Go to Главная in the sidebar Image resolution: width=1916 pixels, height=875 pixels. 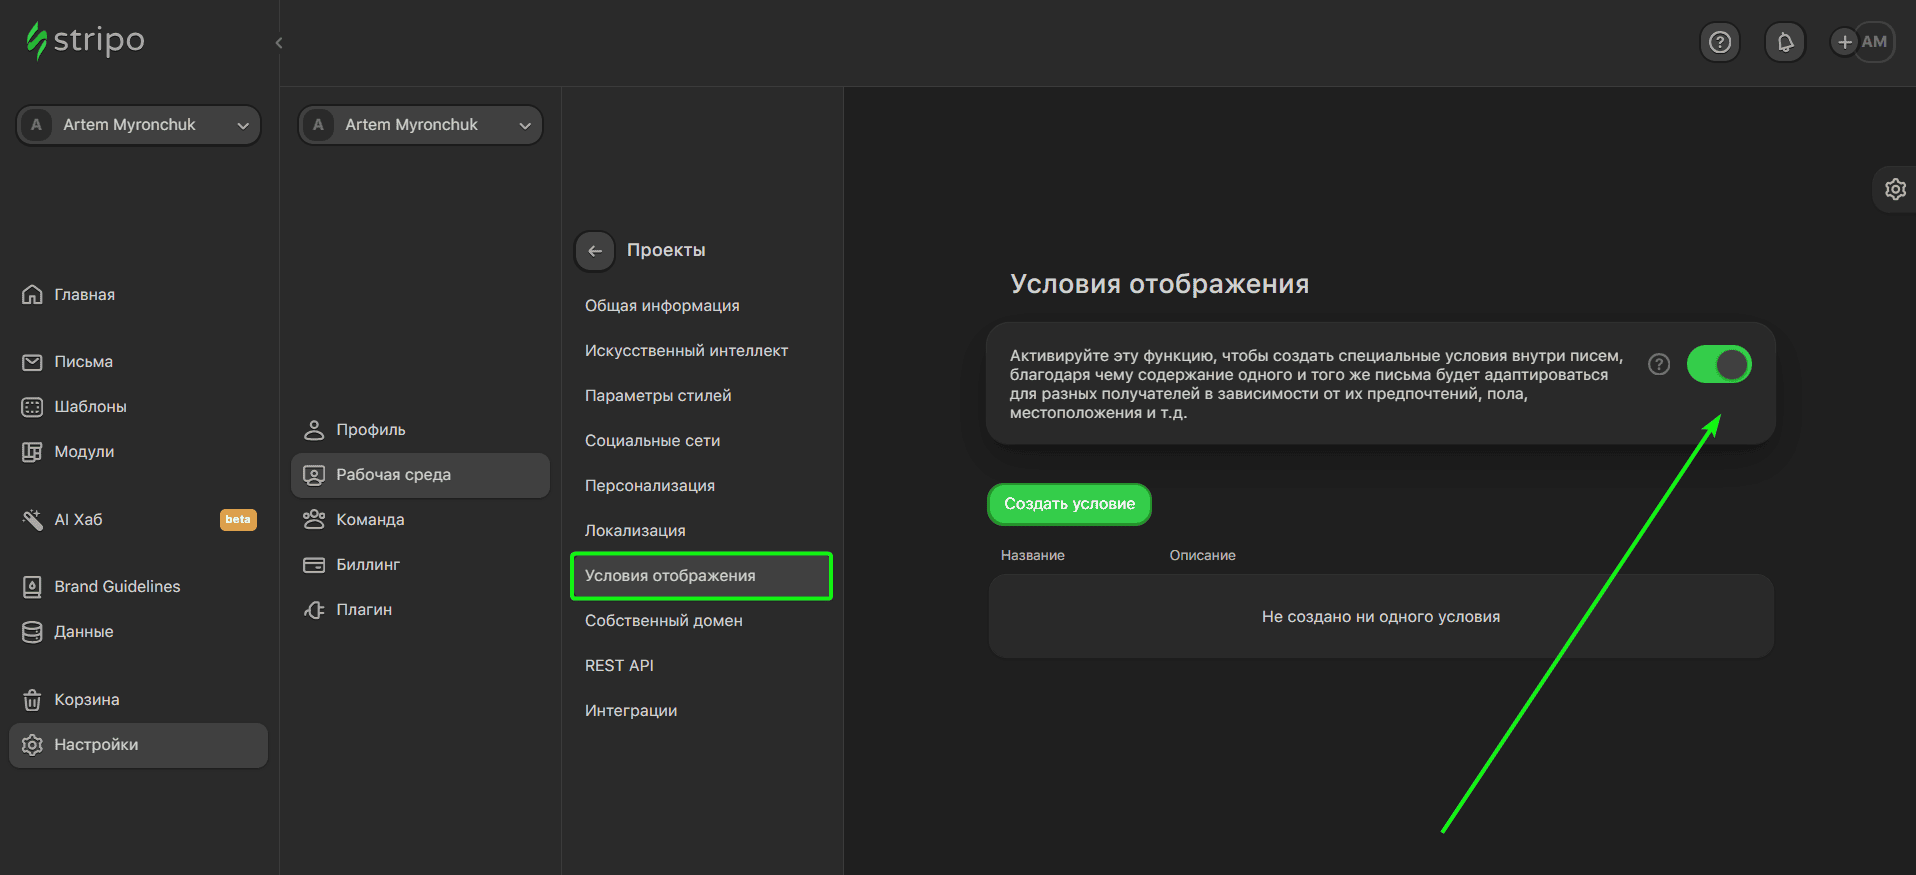click(x=85, y=295)
